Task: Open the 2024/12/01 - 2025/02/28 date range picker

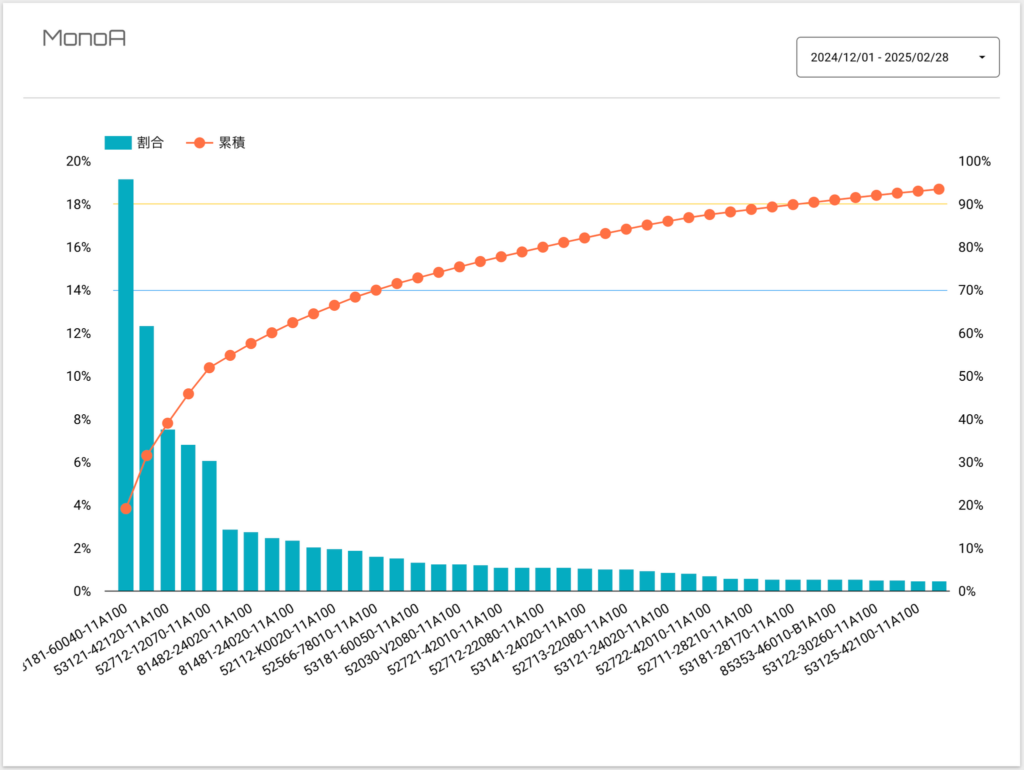Action: [890, 57]
